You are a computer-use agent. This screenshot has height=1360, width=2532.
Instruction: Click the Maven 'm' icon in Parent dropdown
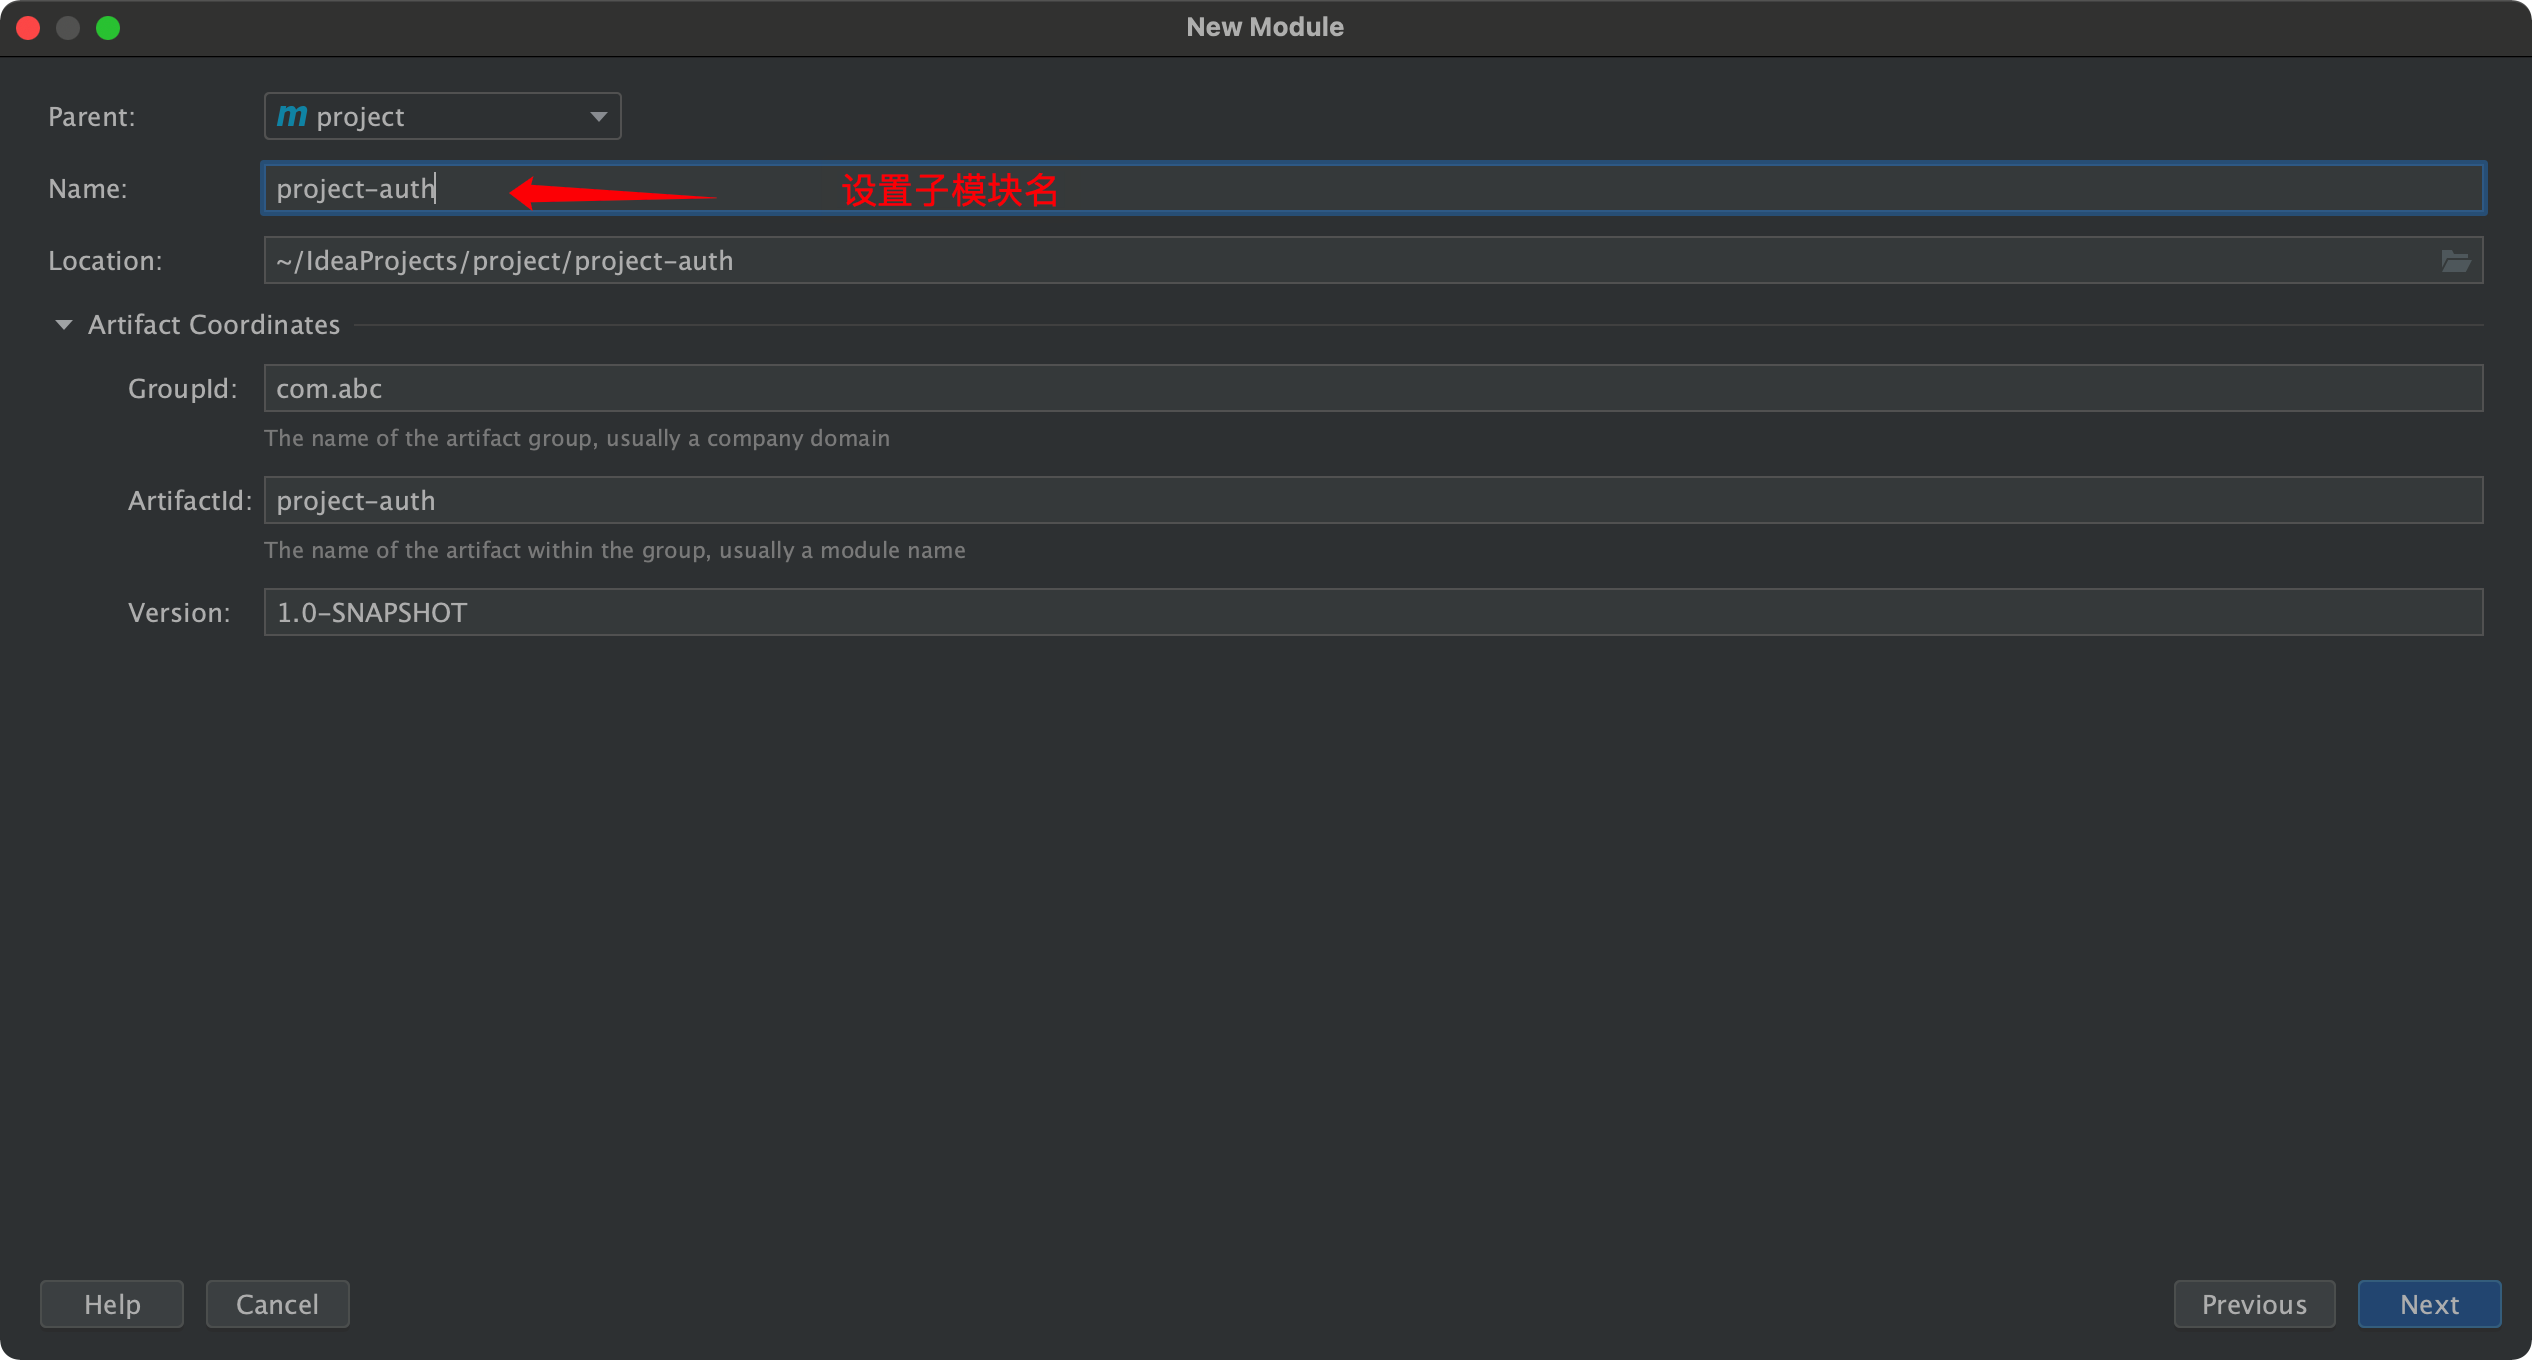coord(291,116)
